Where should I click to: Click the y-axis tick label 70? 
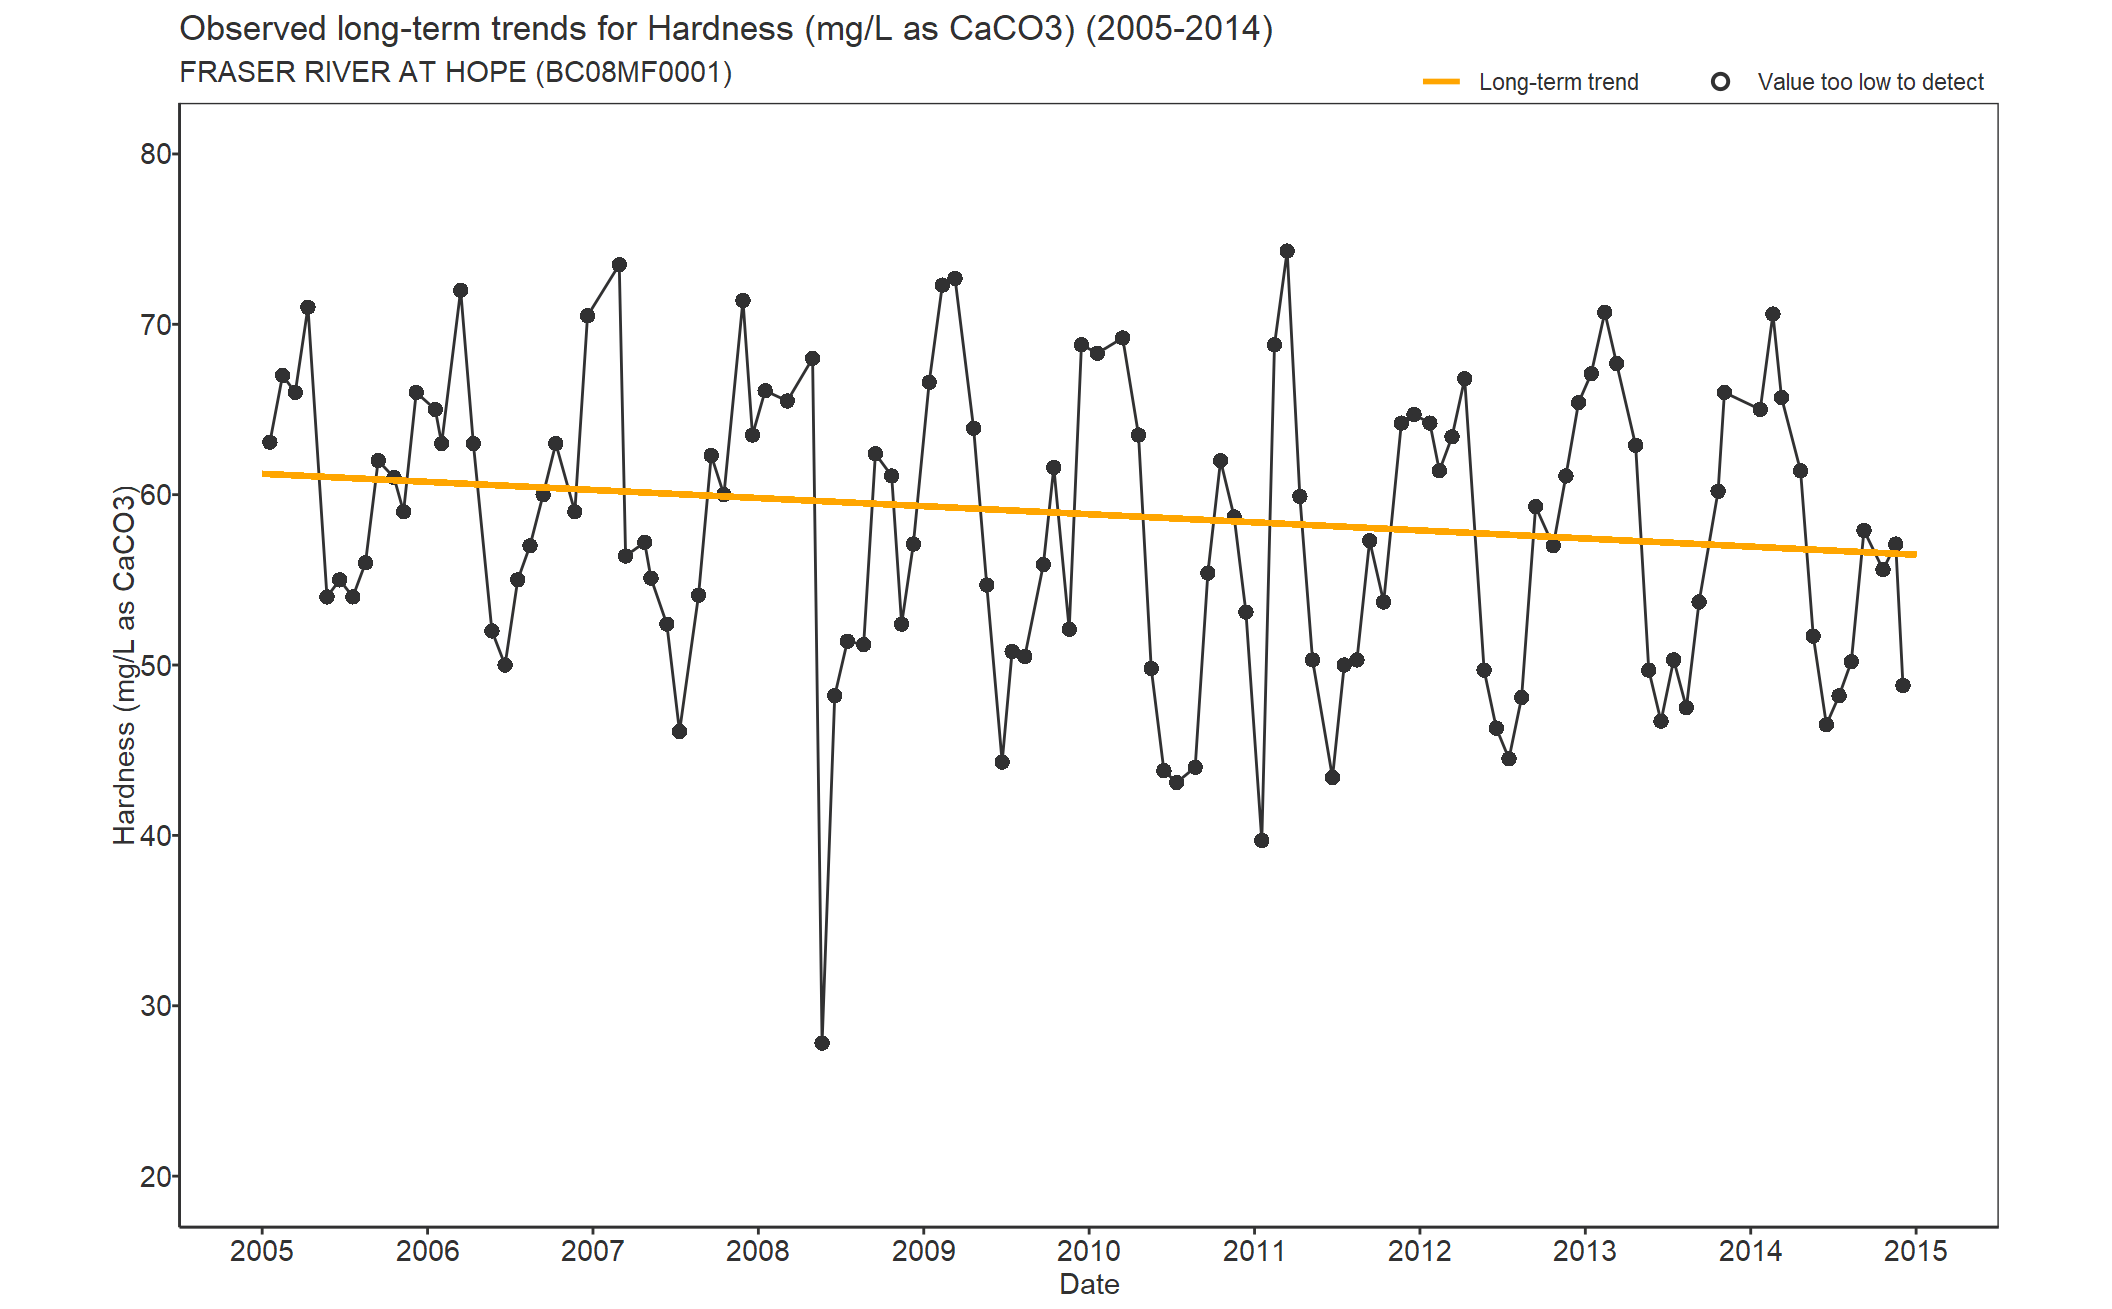pyautogui.click(x=156, y=325)
